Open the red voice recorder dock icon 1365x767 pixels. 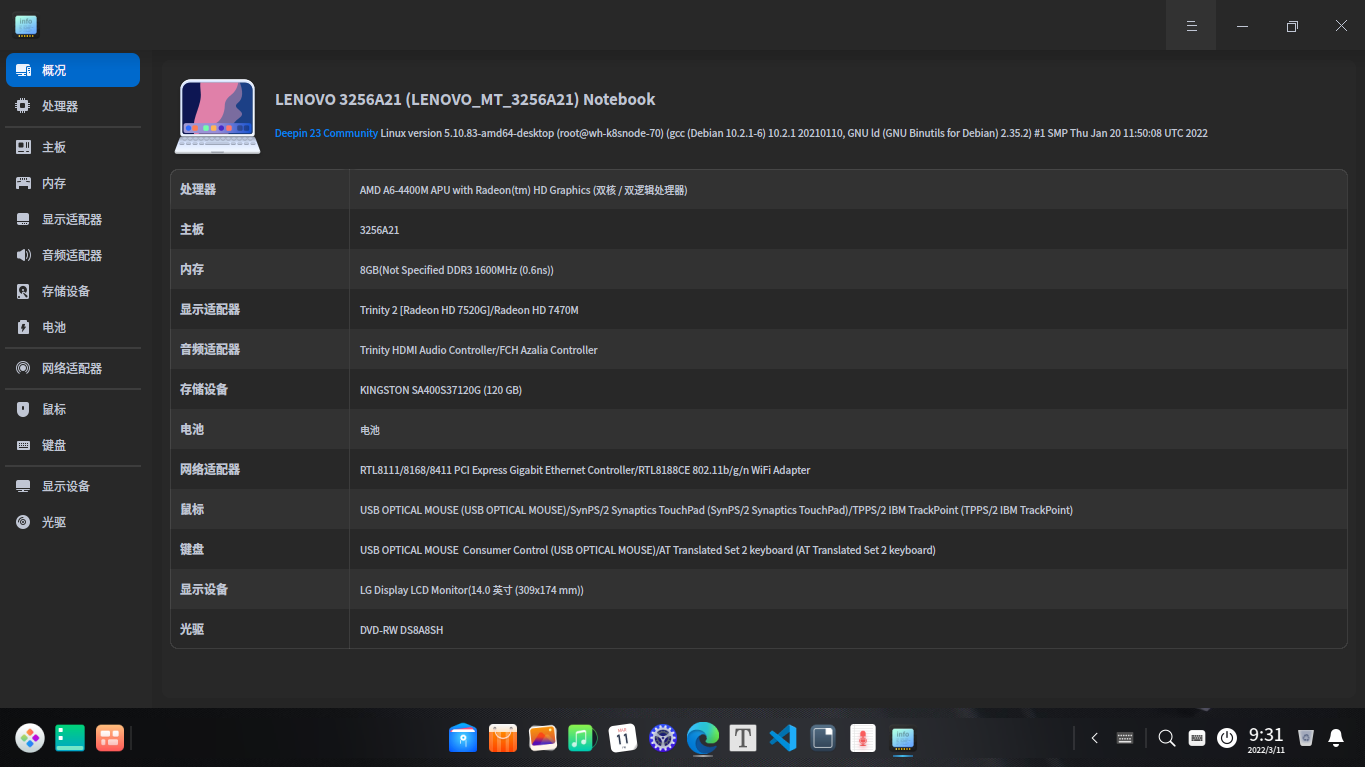coord(862,738)
